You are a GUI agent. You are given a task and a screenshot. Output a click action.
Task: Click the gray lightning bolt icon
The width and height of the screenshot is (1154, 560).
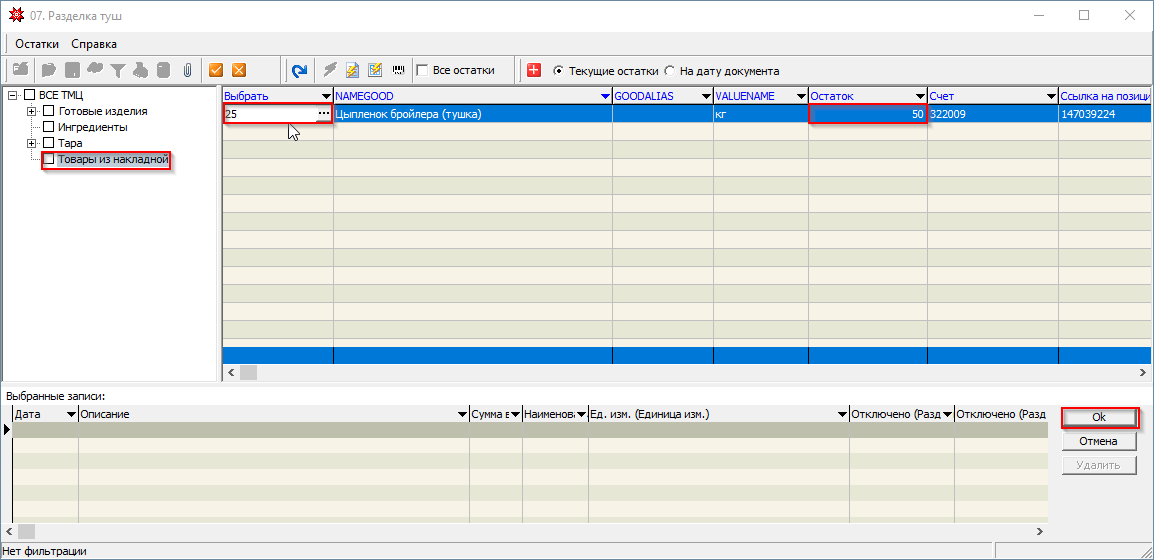tap(329, 70)
